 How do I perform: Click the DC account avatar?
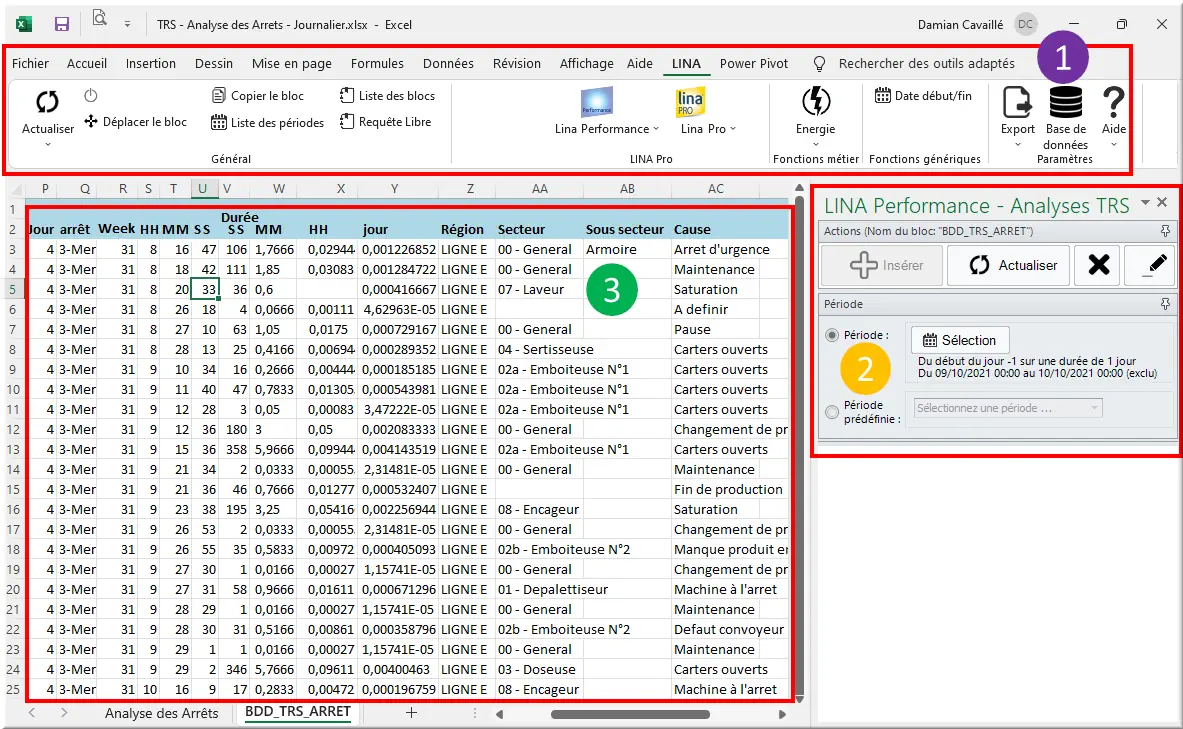pyautogui.click(x=1025, y=24)
